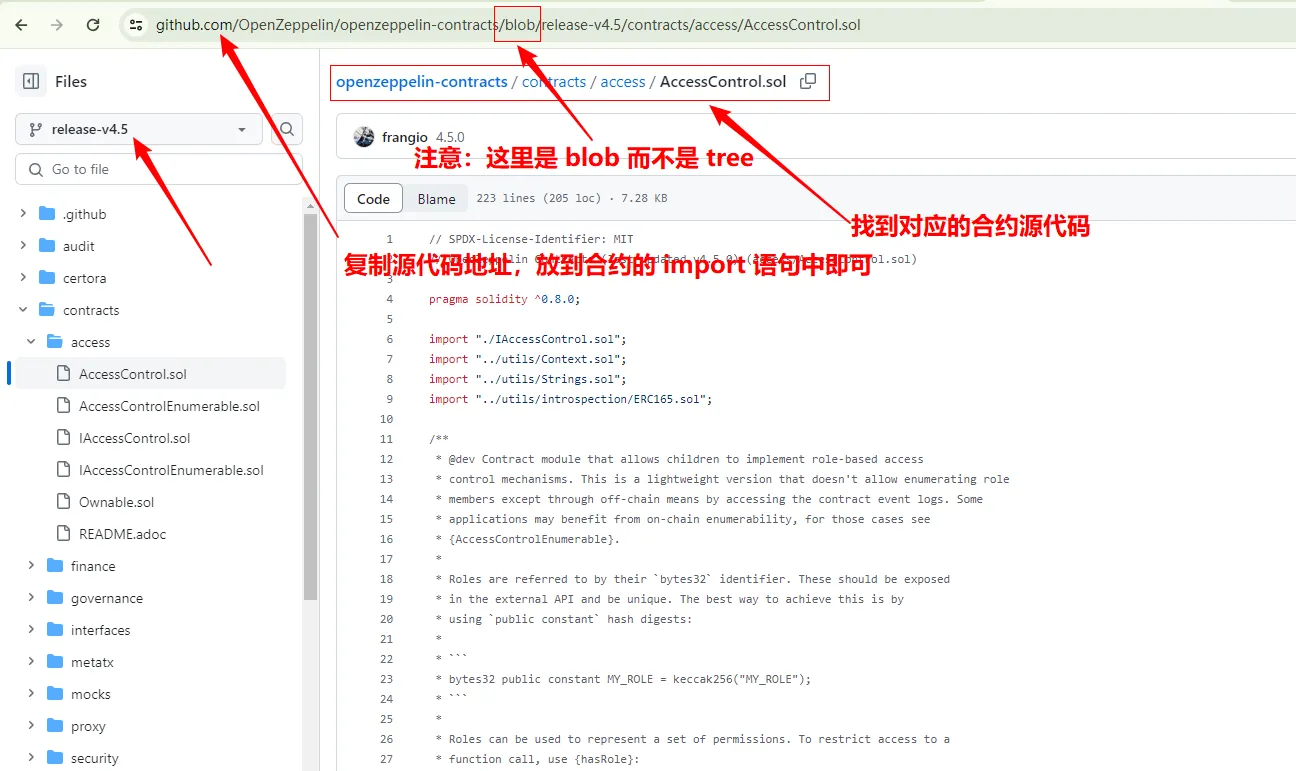Image resolution: width=1296 pixels, height=771 pixels.
Task: Click frangio's avatar image
Action: (364, 137)
